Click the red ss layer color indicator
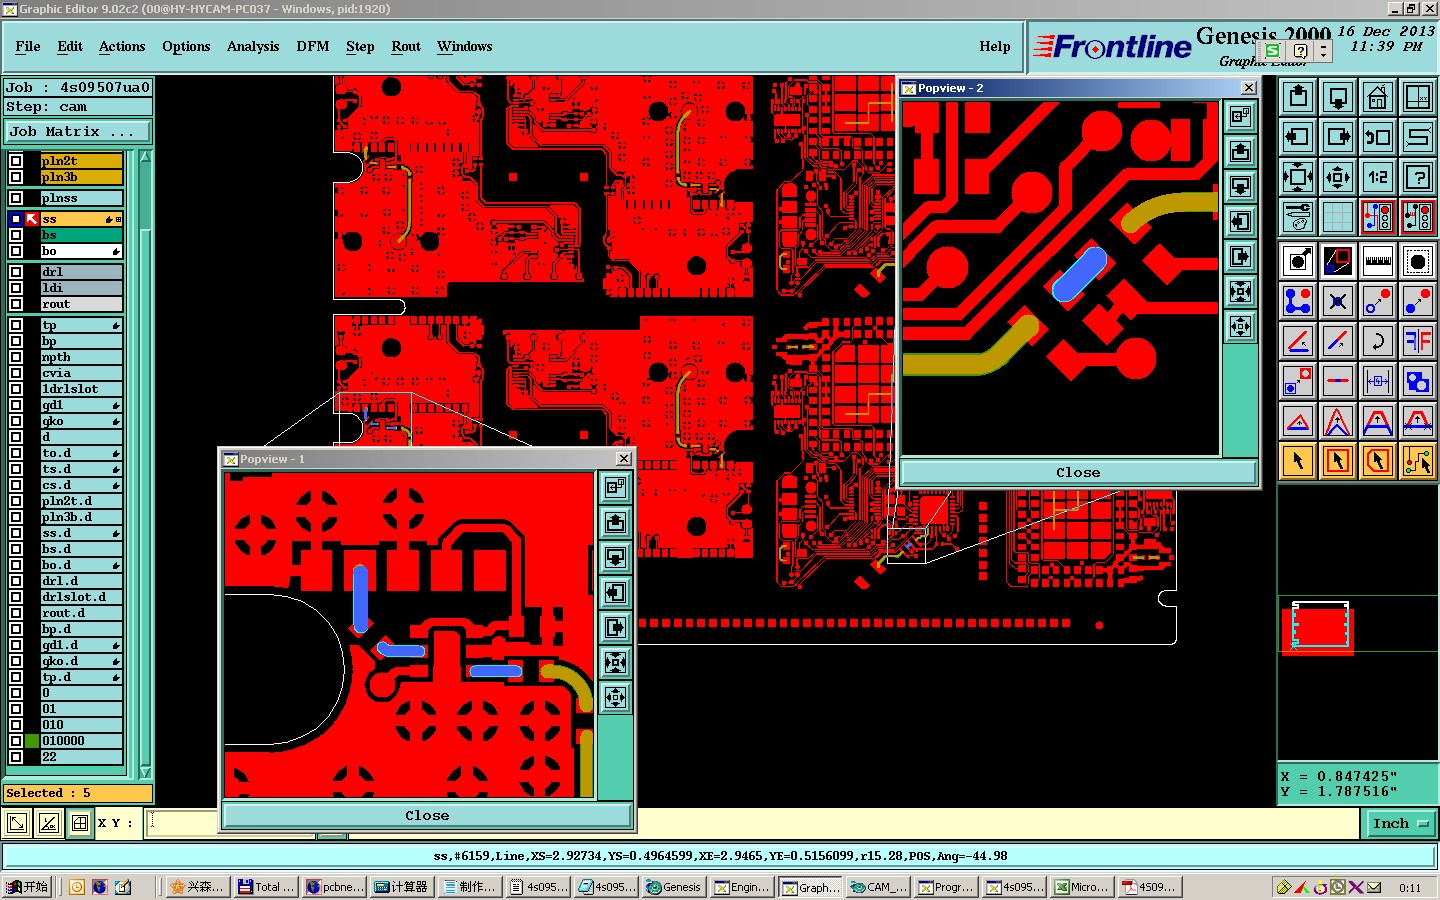The image size is (1440, 900). (x=32, y=219)
